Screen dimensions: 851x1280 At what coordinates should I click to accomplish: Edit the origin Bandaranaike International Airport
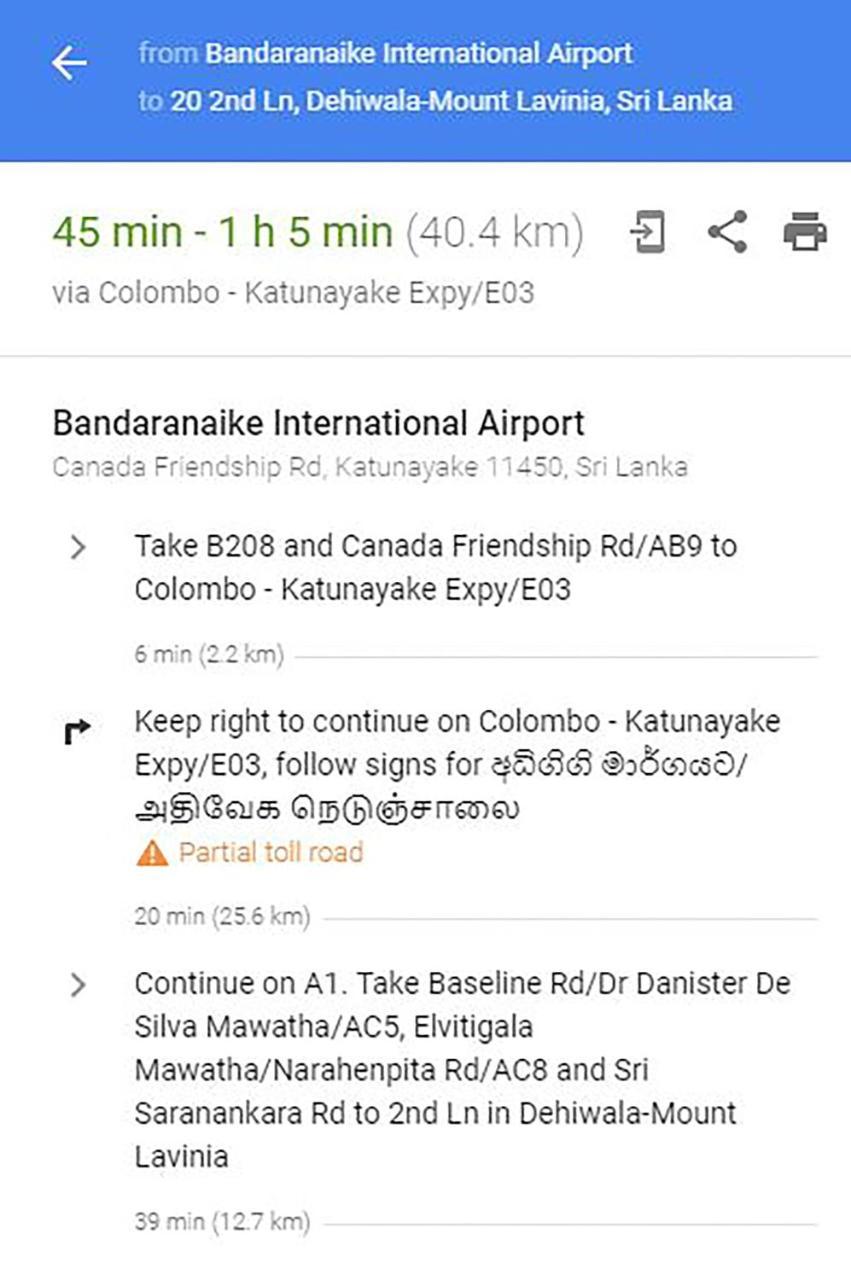(x=419, y=54)
